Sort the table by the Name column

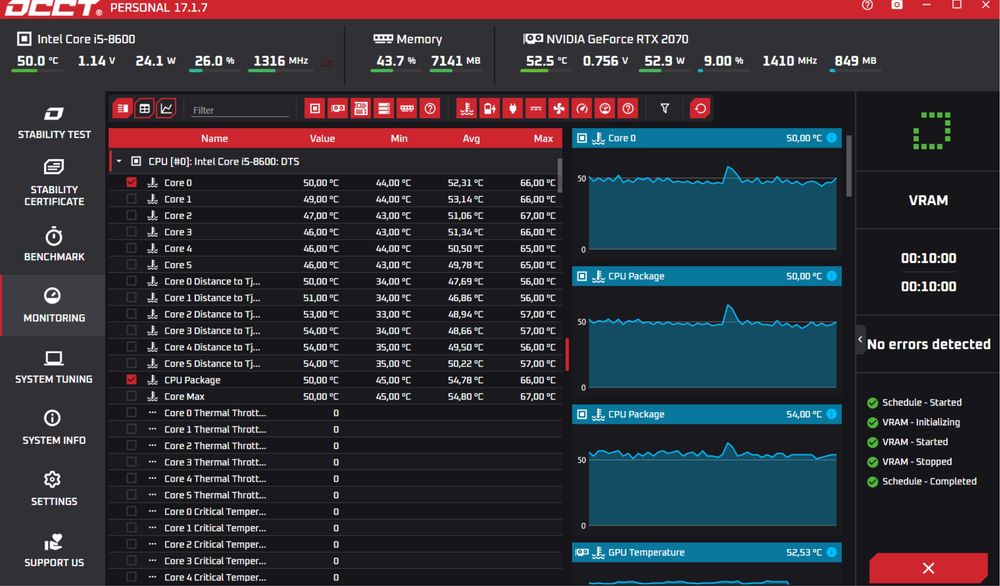214,138
